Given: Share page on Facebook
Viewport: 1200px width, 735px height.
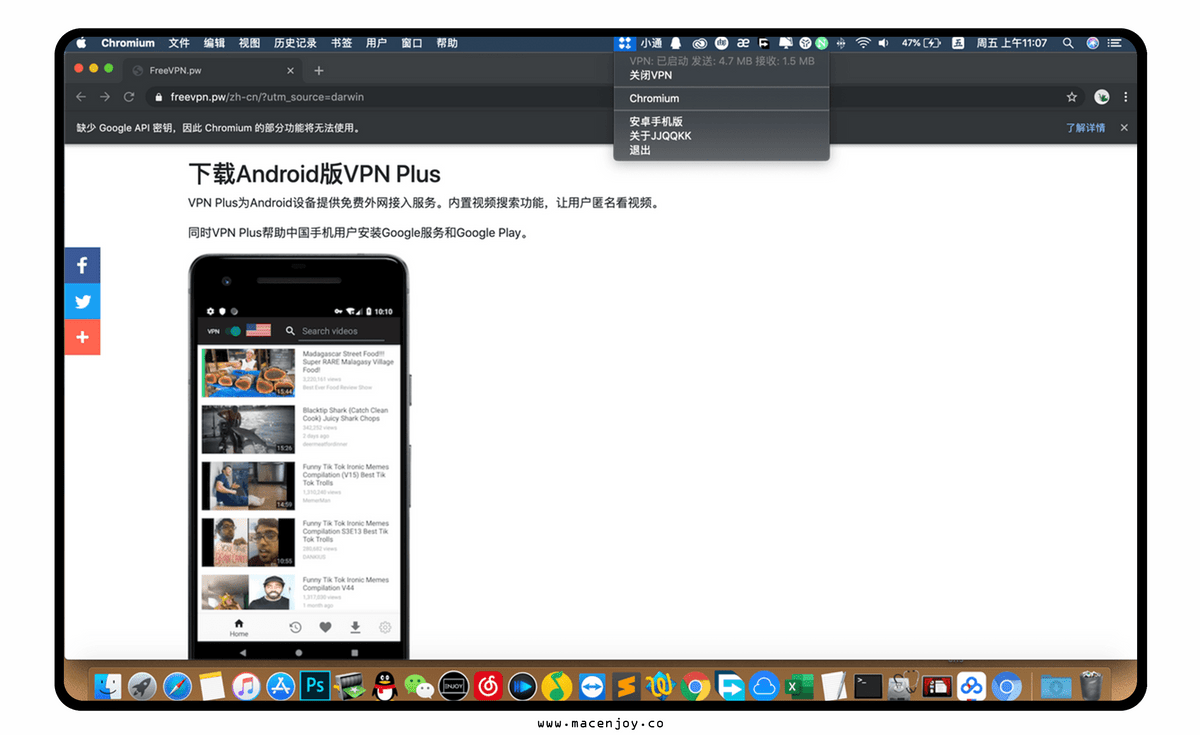Looking at the screenshot, I should (x=82, y=266).
